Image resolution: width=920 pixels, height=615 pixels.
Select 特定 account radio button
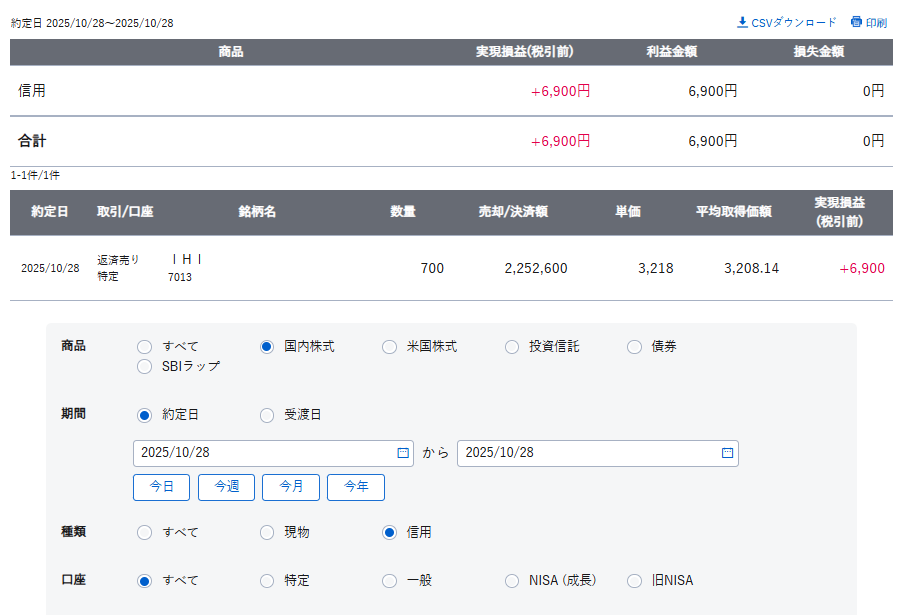pyautogui.click(x=267, y=580)
